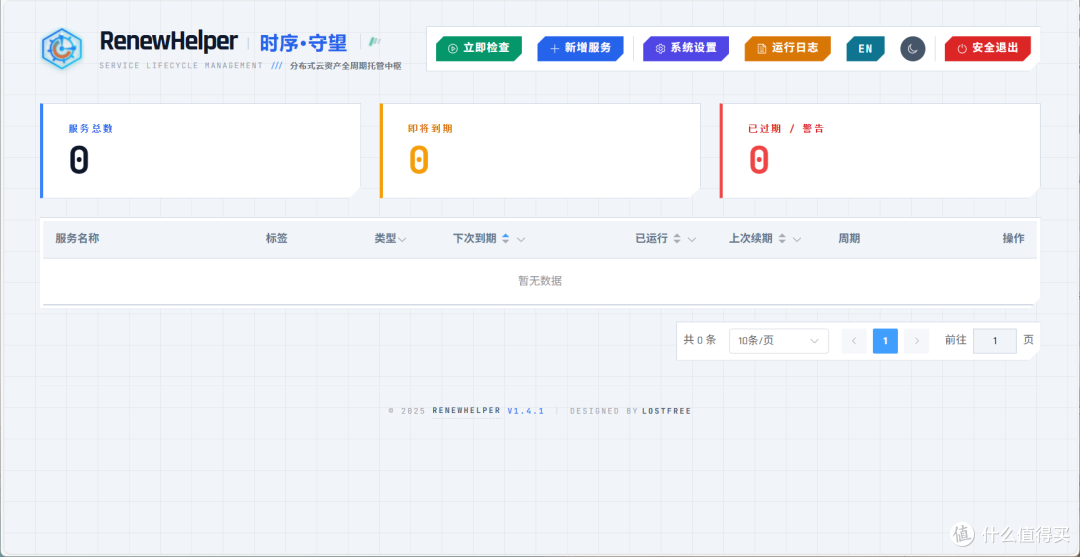Click the RenewHelper title text
The height and width of the screenshot is (557, 1080).
tap(169, 41)
